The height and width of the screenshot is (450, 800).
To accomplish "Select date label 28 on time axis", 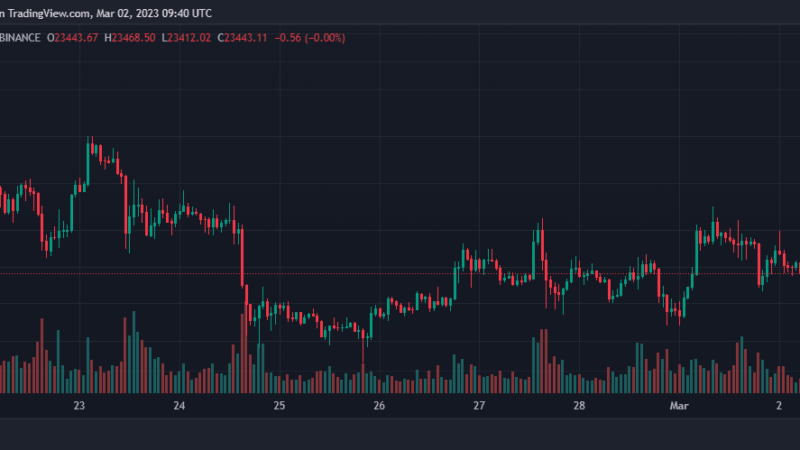I will 579,406.
